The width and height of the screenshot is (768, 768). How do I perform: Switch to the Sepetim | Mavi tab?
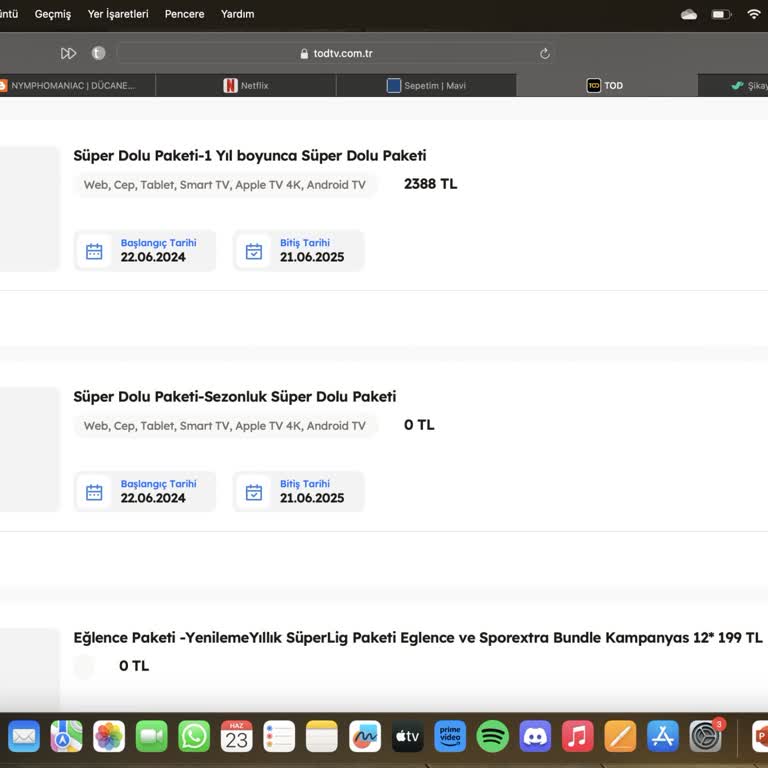pyautogui.click(x=426, y=86)
